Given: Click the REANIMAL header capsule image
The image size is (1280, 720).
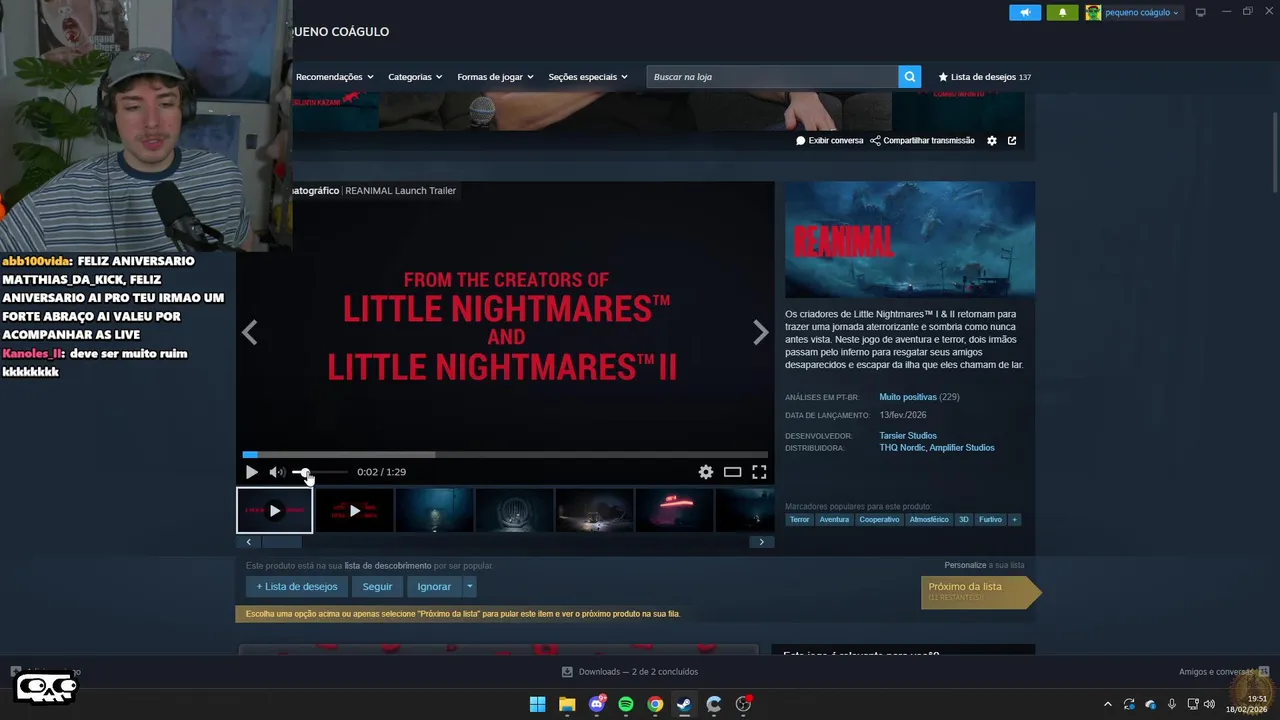Looking at the screenshot, I should [x=910, y=239].
